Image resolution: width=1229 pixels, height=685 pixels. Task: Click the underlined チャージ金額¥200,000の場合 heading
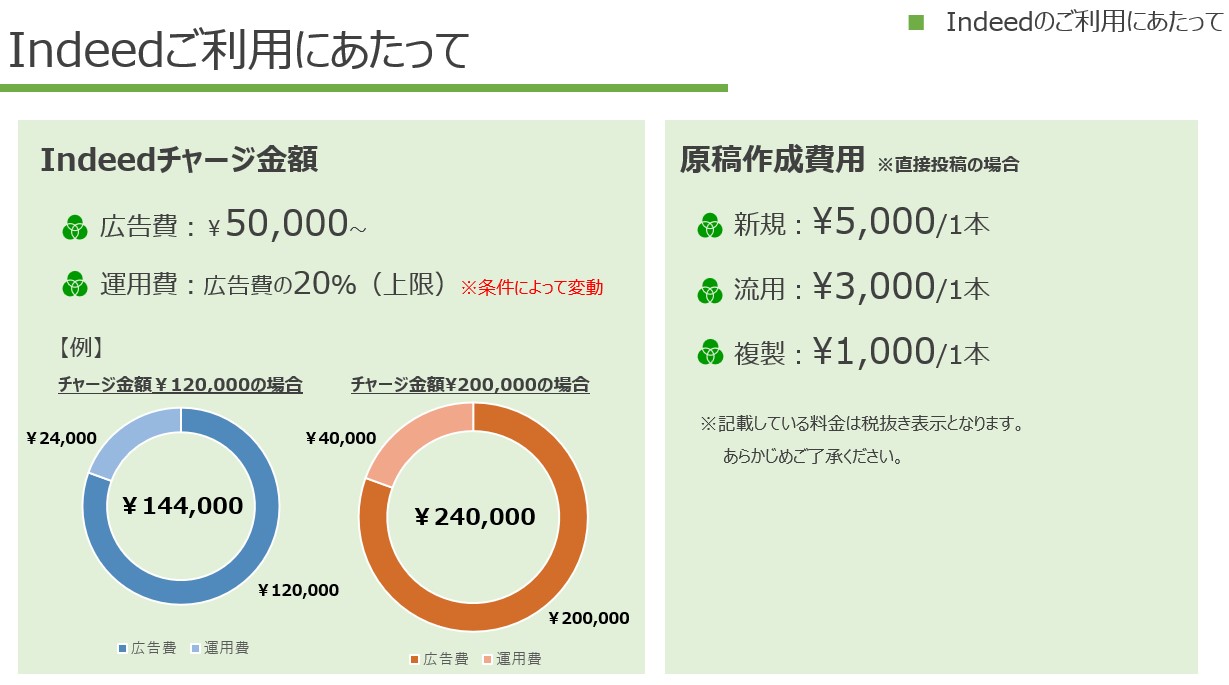pyautogui.click(x=470, y=384)
